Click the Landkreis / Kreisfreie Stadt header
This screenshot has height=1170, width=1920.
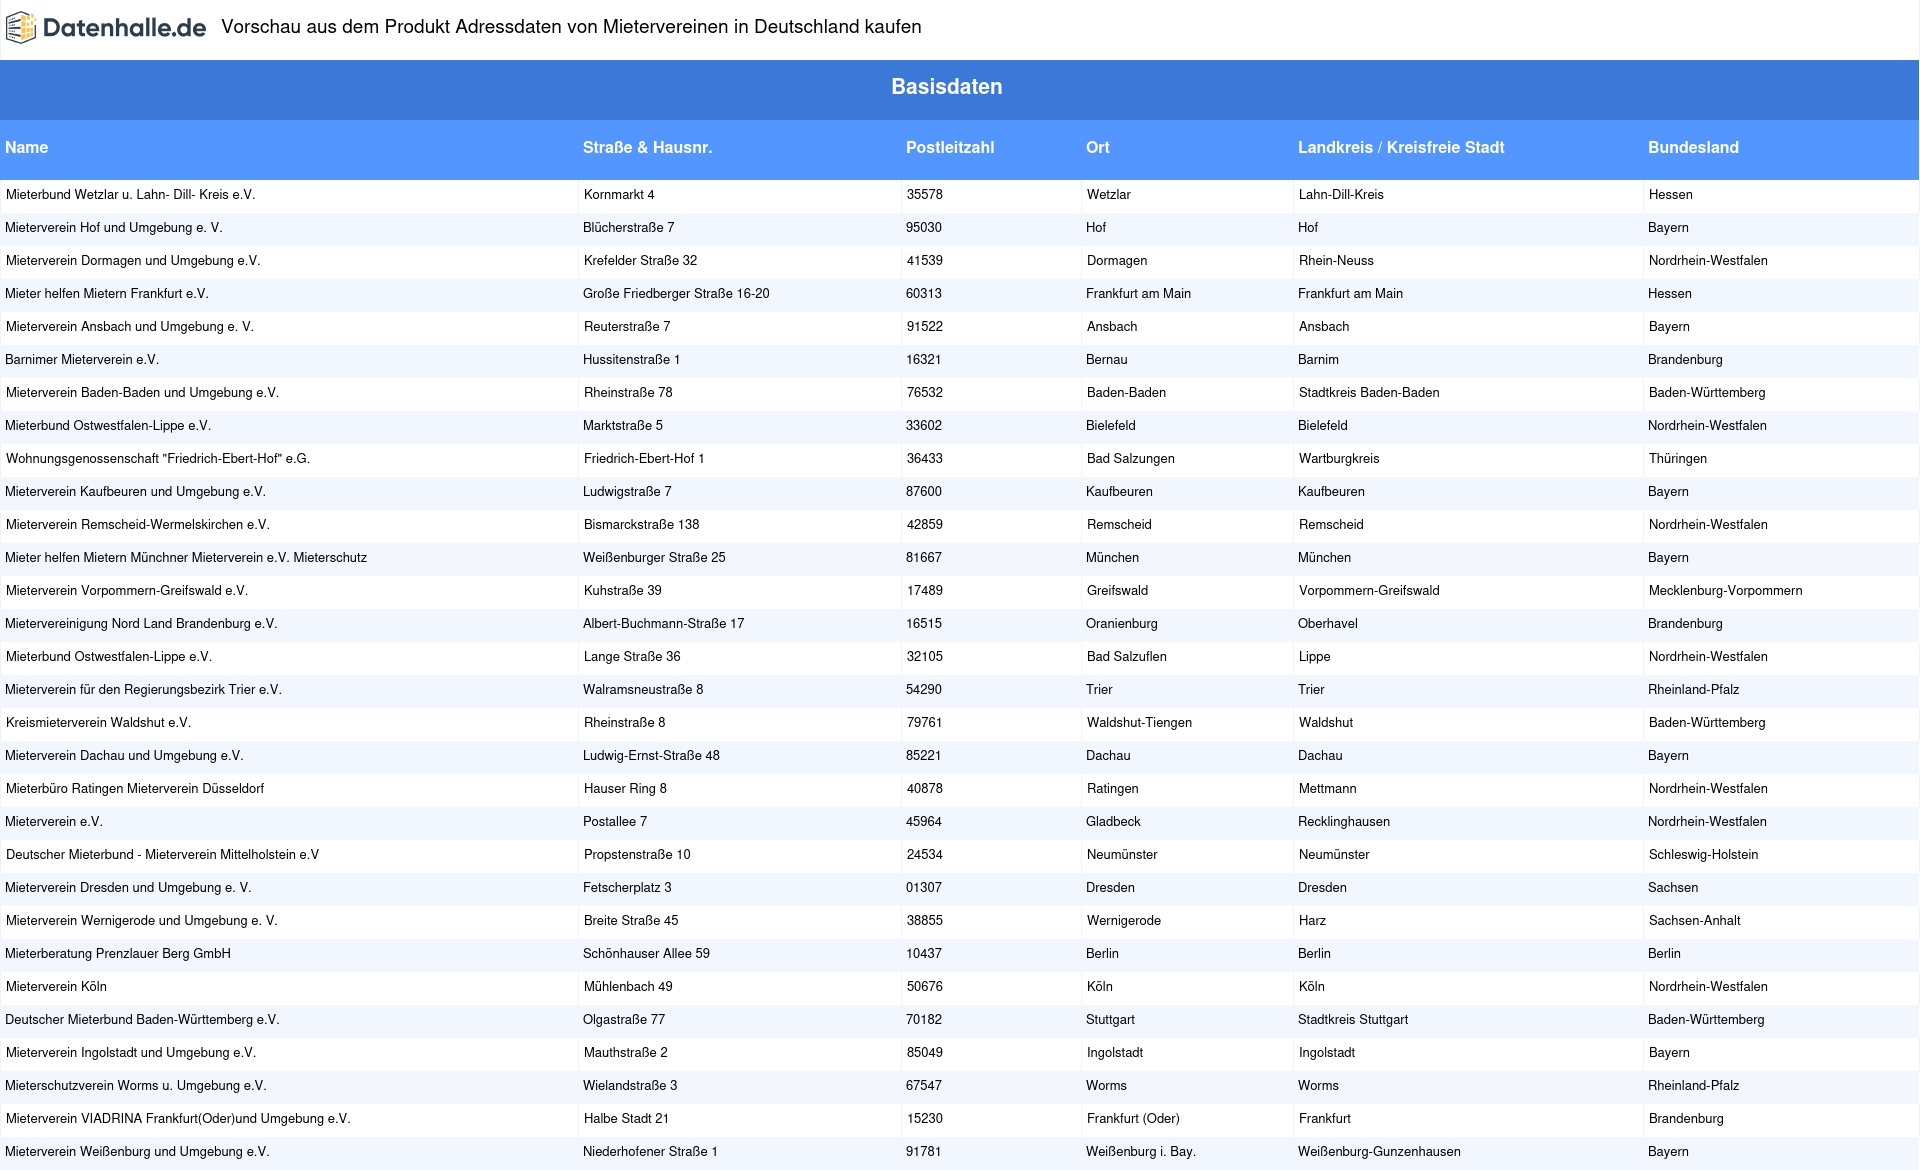coord(1400,147)
